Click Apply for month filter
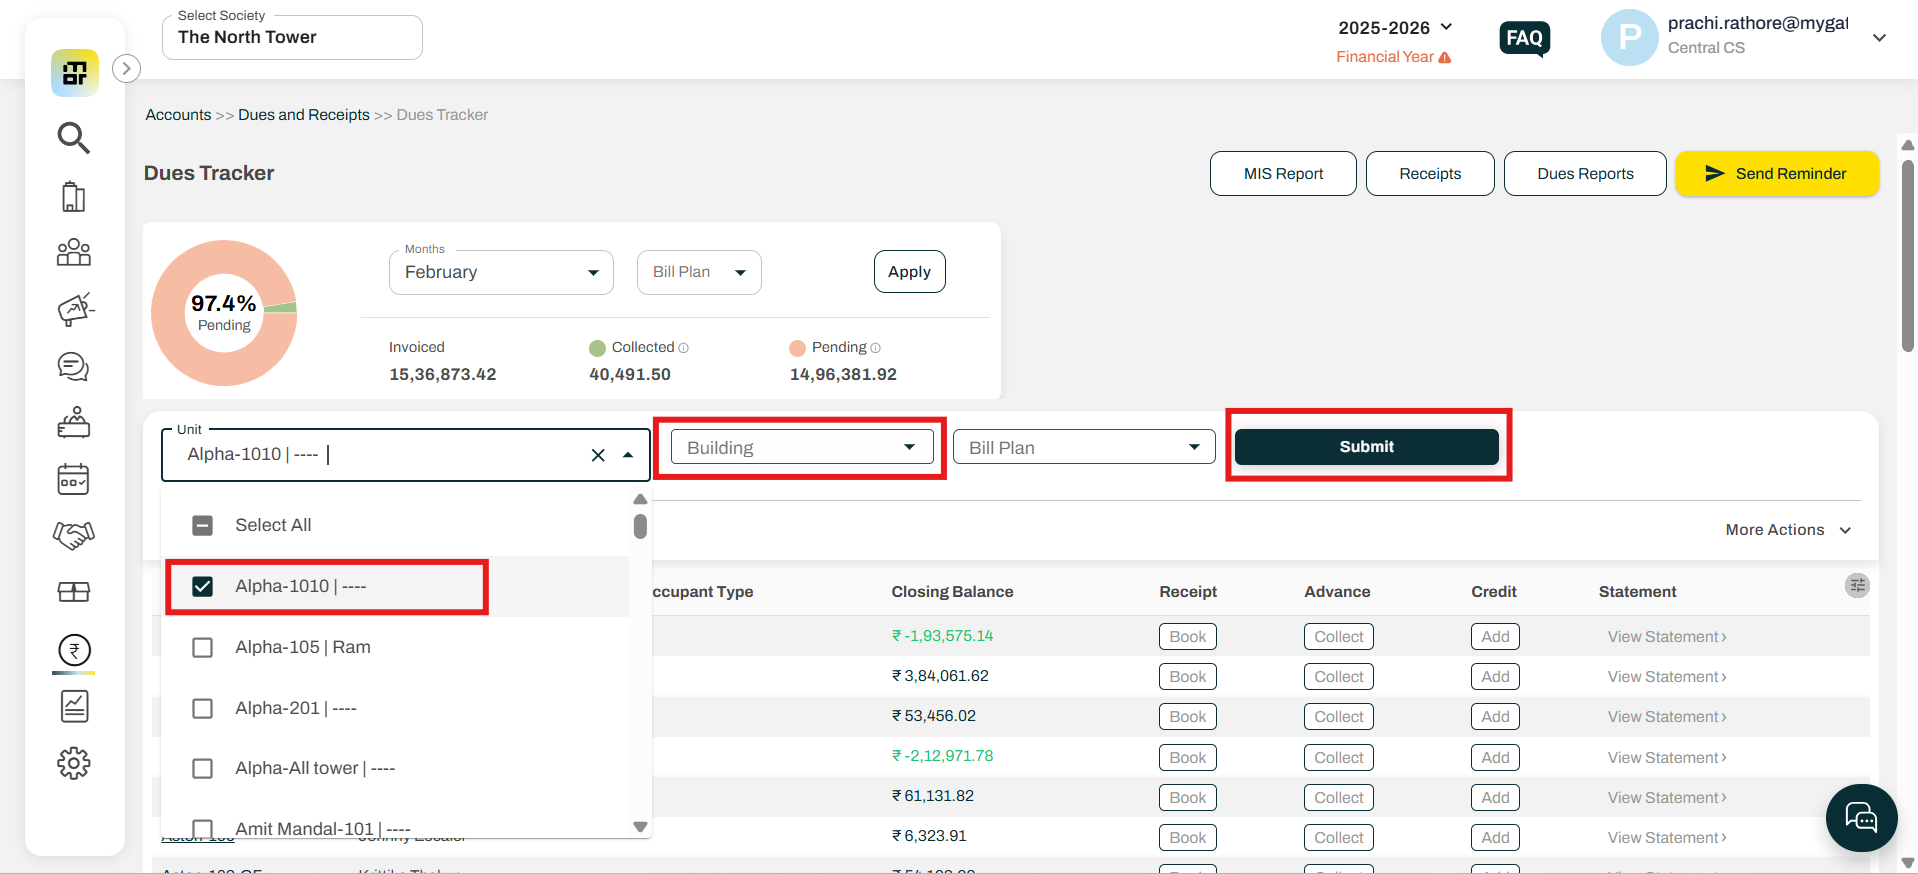 [909, 272]
